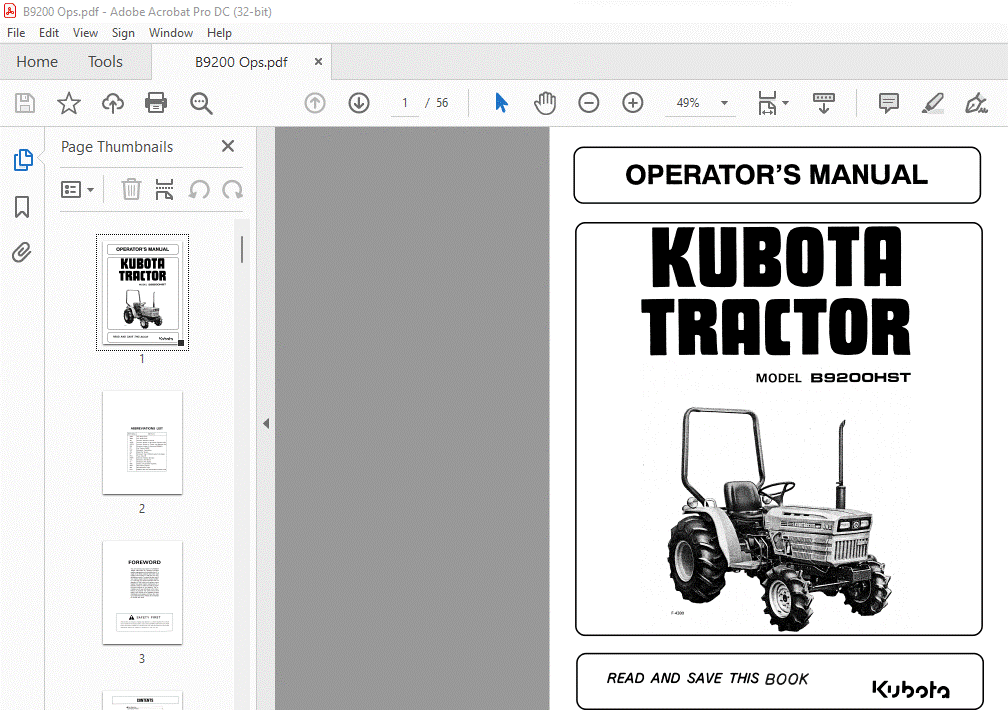Viewport: 1008px width, 710px height.
Task: Switch to the Tools tab
Action: click(105, 62)
